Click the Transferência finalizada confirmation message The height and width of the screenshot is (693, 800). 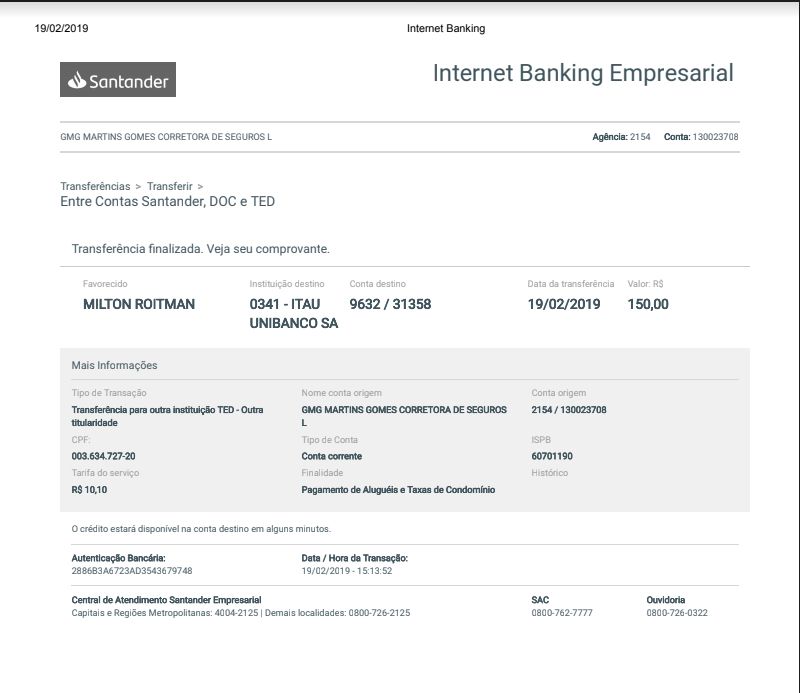click(201, 248)
